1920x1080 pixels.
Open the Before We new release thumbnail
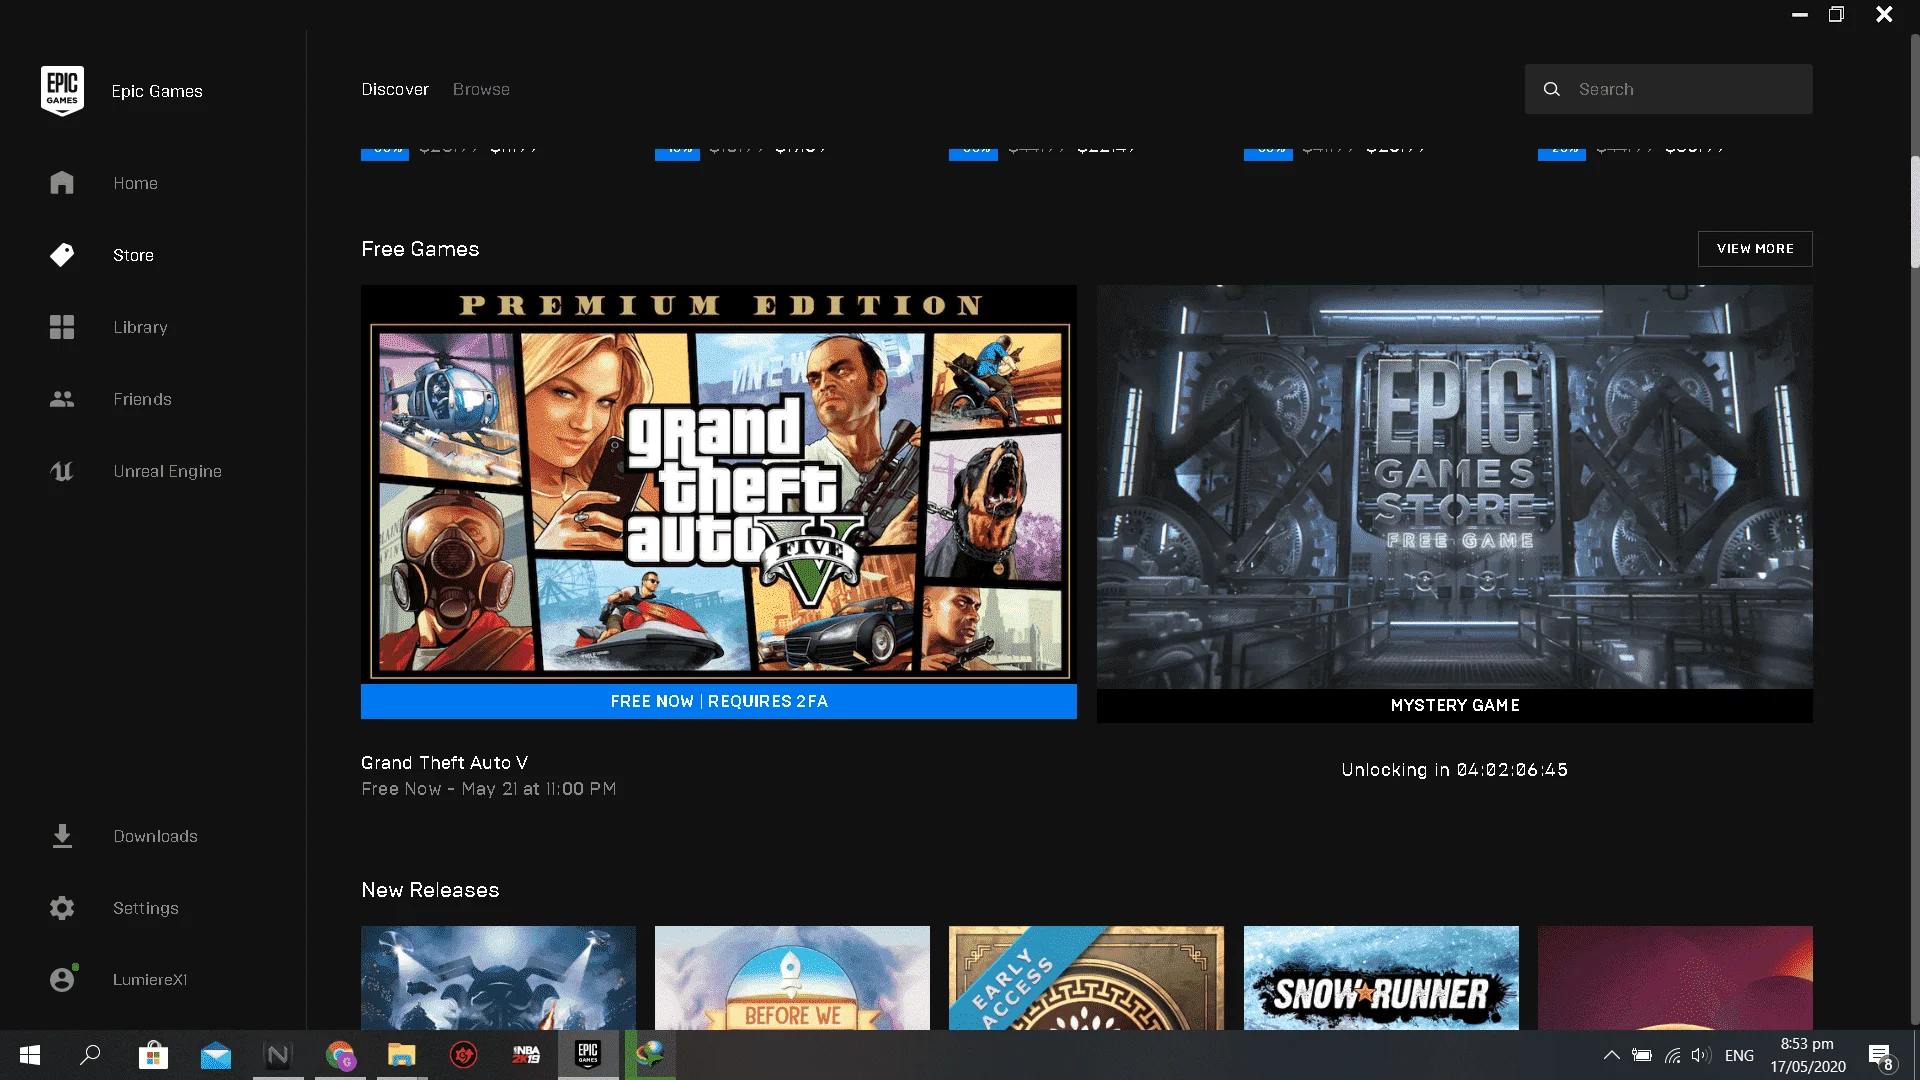[x=792, y=978]
